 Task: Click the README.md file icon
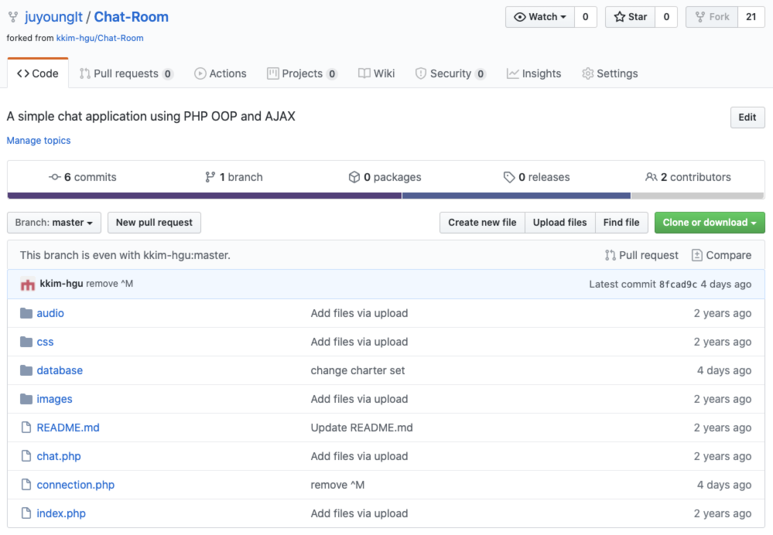26,428
